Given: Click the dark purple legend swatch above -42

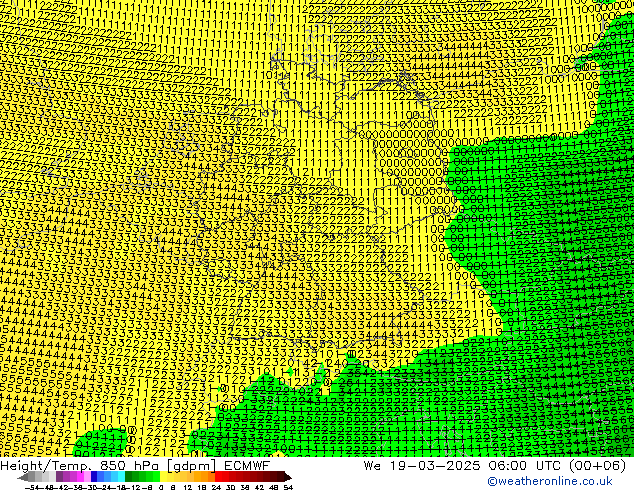Looking at the screenshot, I should click(59, 477).
